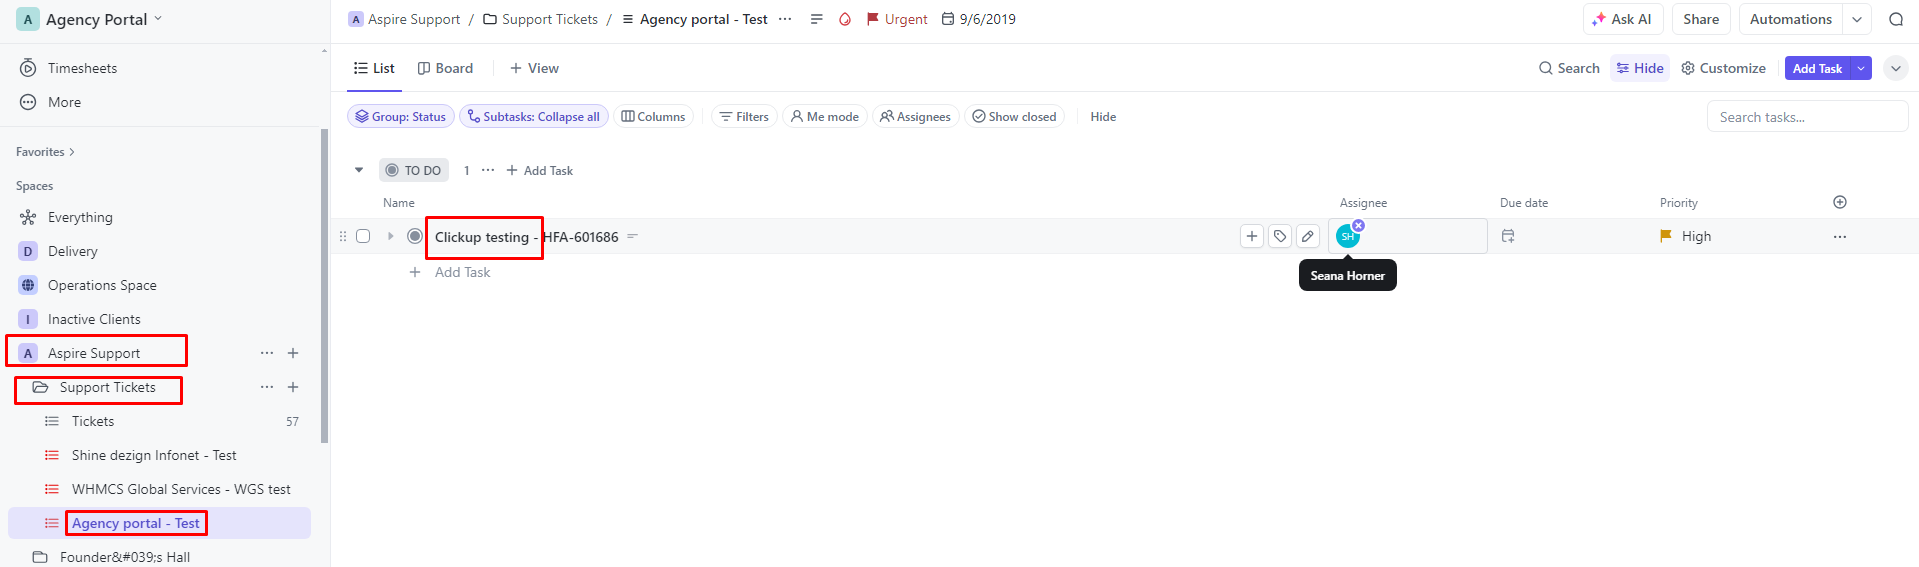Viewport: 1919px width, 567px height.
Task: Select the Aspire Support space
Action: (x=94, y=353)
